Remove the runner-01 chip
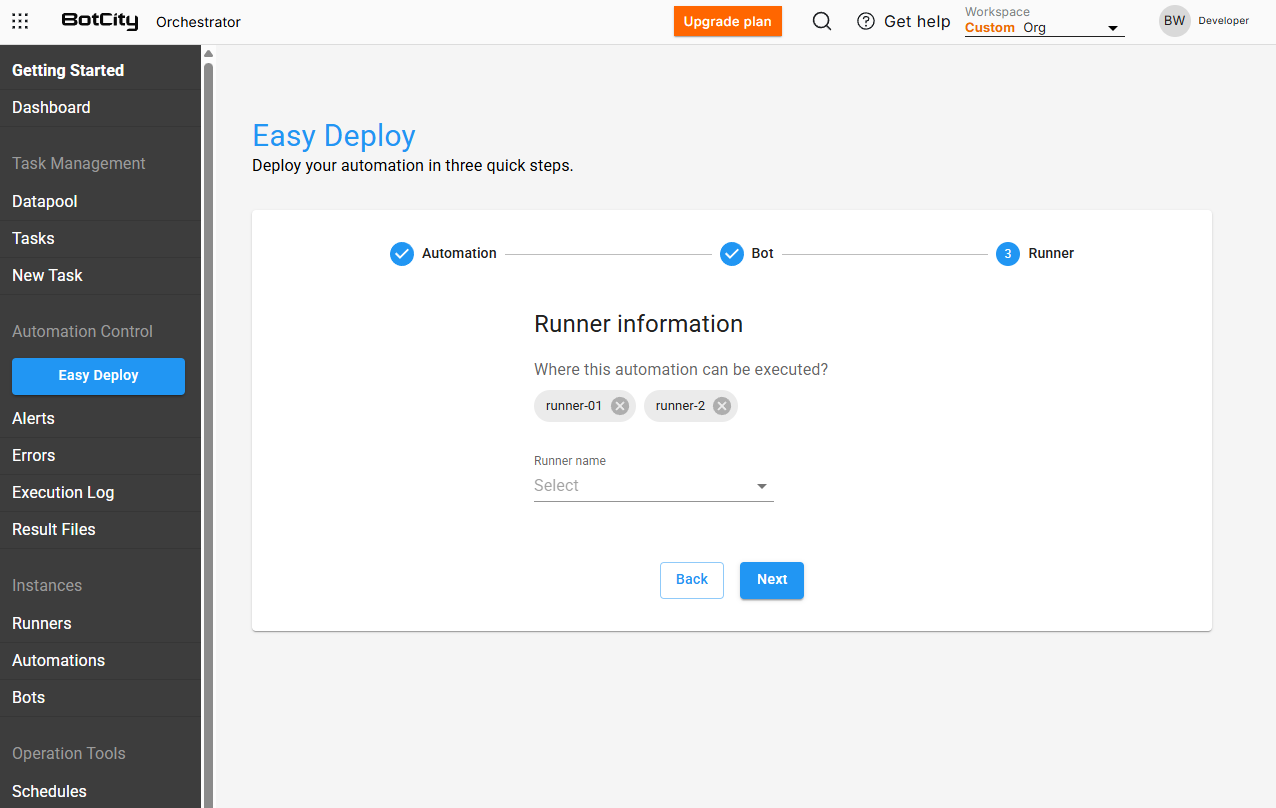 tap(620, 406)
